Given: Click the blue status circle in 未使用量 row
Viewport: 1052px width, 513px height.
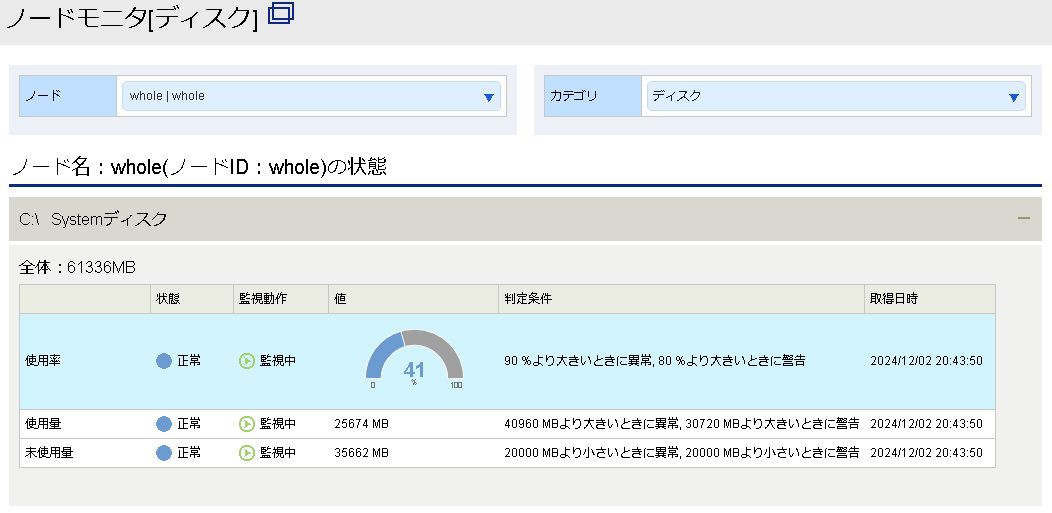Looking at the screenshot, I should click(164, 453).
